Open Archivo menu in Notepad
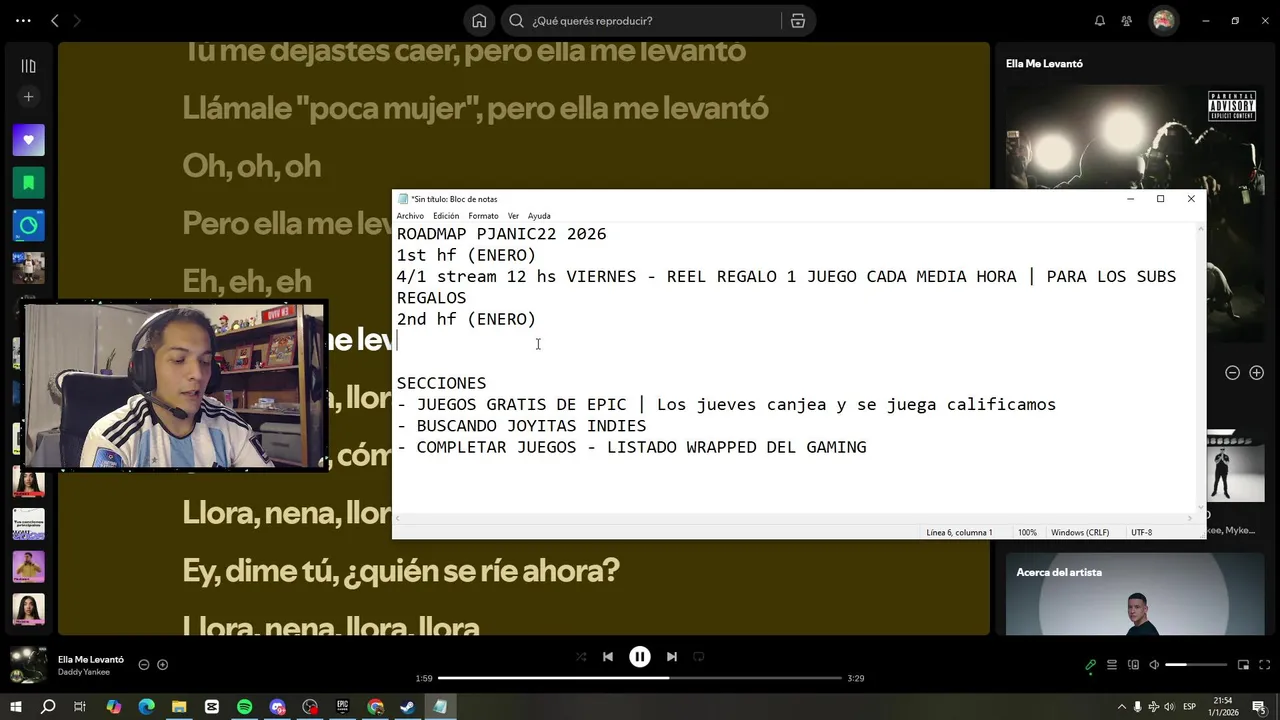The width and height of the screenshot is (1280, 720). point(410,216)
